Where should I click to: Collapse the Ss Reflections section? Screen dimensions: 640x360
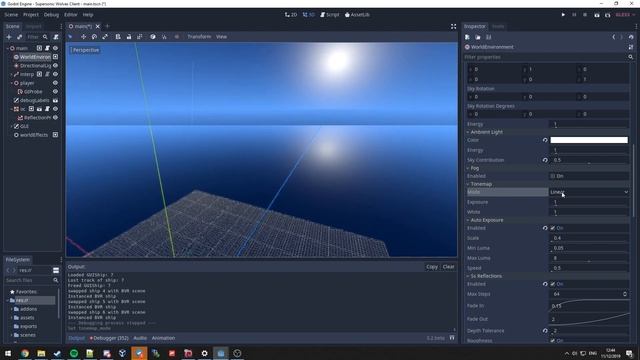point(468,276)
